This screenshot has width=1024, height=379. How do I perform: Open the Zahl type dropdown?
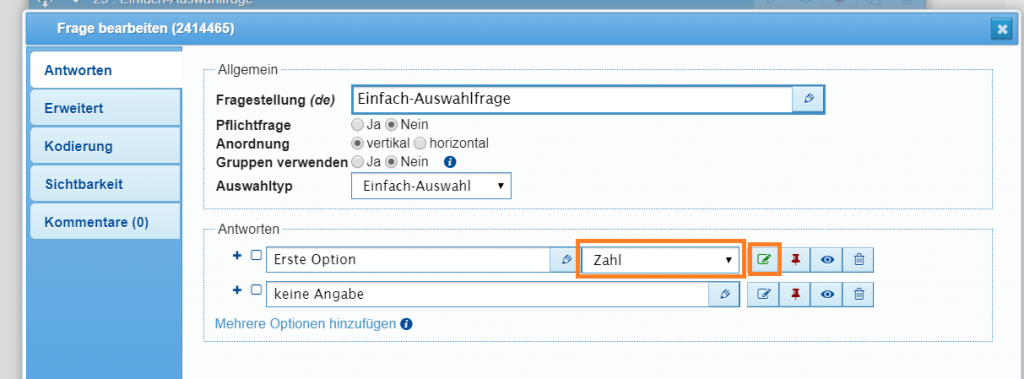coord(661,259)
